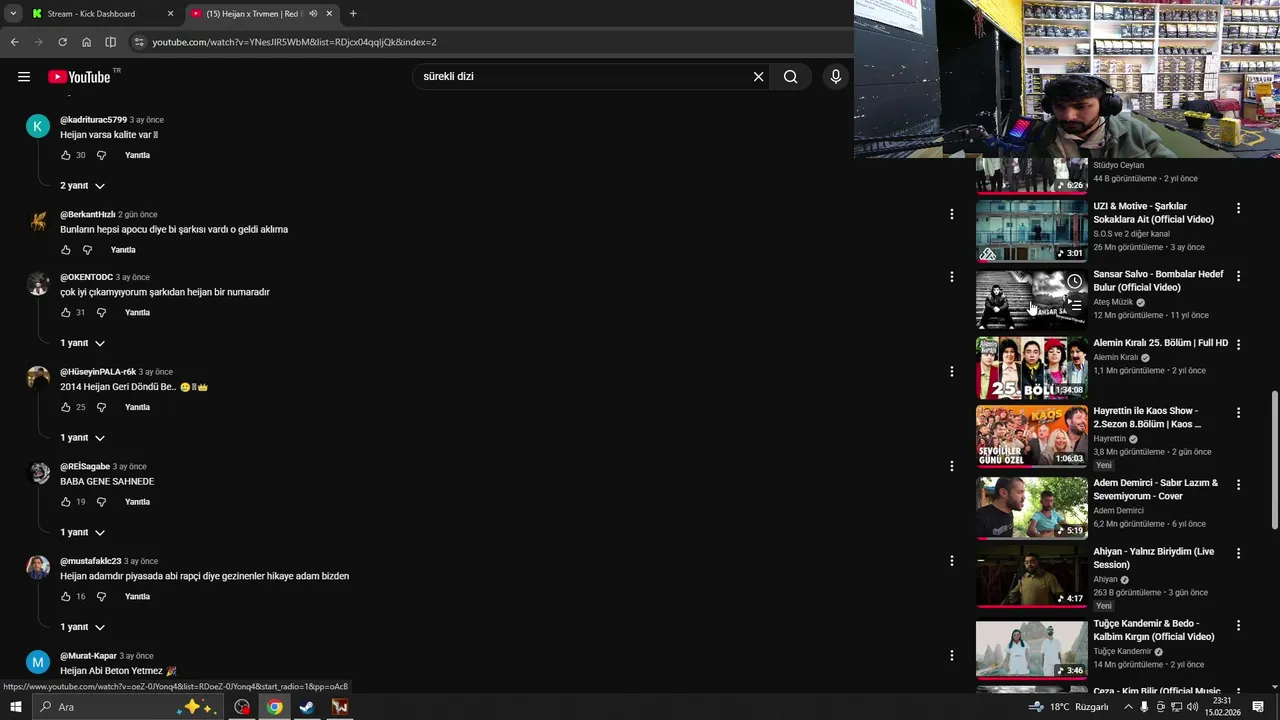Expand 1 yanıt under REİSagabe comment
Screen dimensions: 1280x720
pos(82,533)
